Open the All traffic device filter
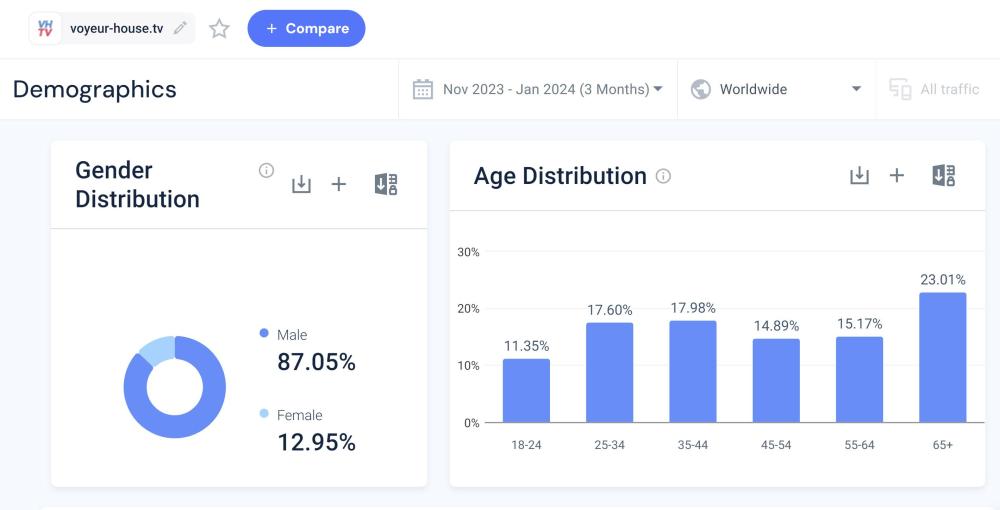1000x510 pixels. click(934, 89)
